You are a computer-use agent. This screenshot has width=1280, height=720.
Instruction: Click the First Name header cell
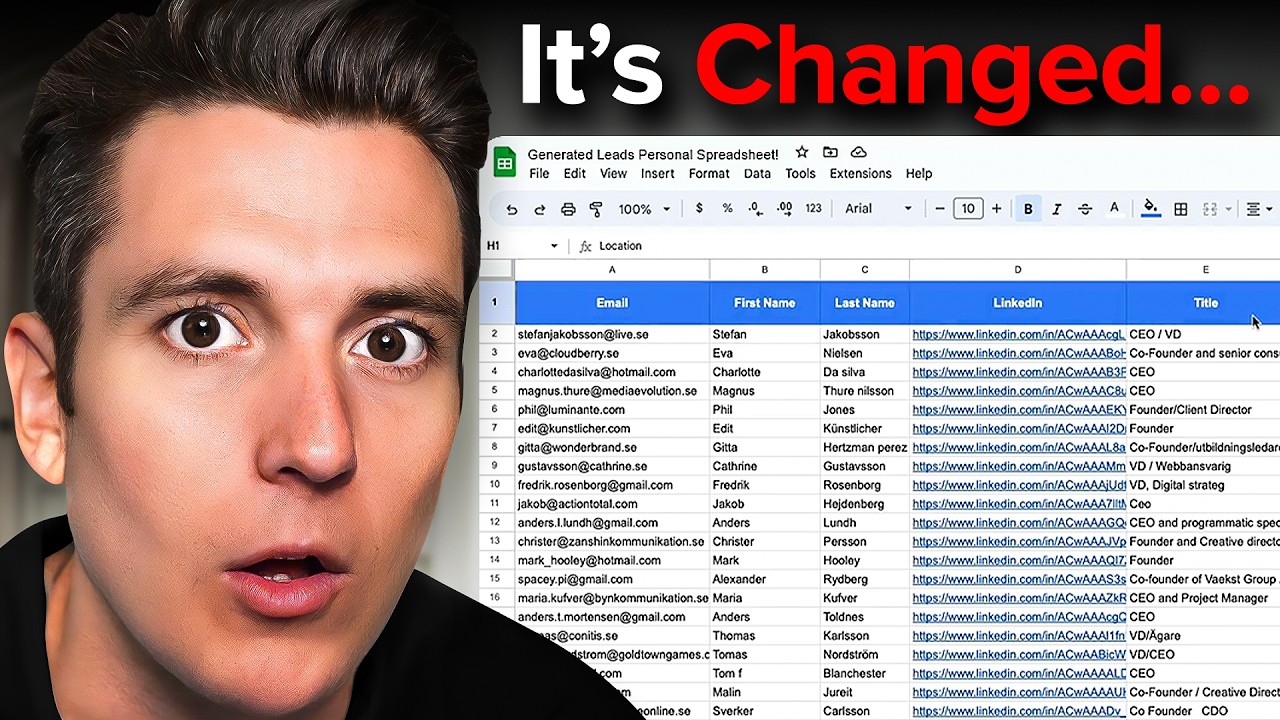[765, 303]
